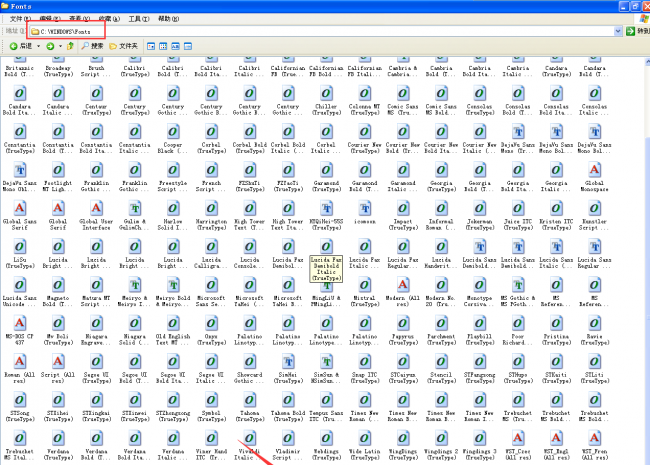This screenshot has width=650, height=465.
Task: Select the Playbill (TrueType) font icon
Action: coord(480,323)
